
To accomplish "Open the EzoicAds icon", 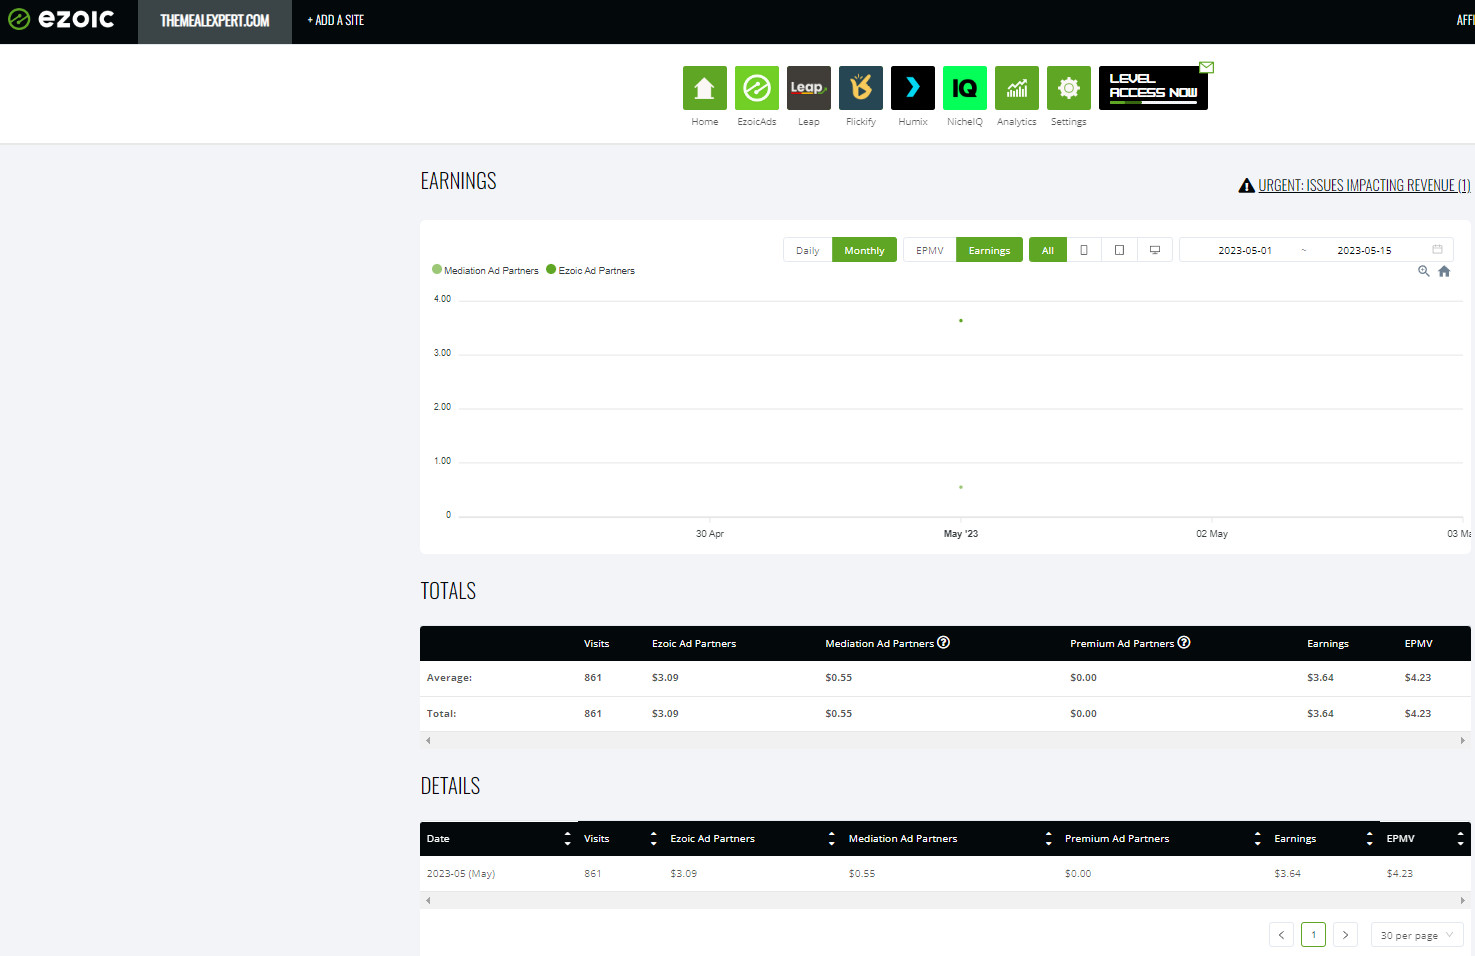I will coord(756,88).
